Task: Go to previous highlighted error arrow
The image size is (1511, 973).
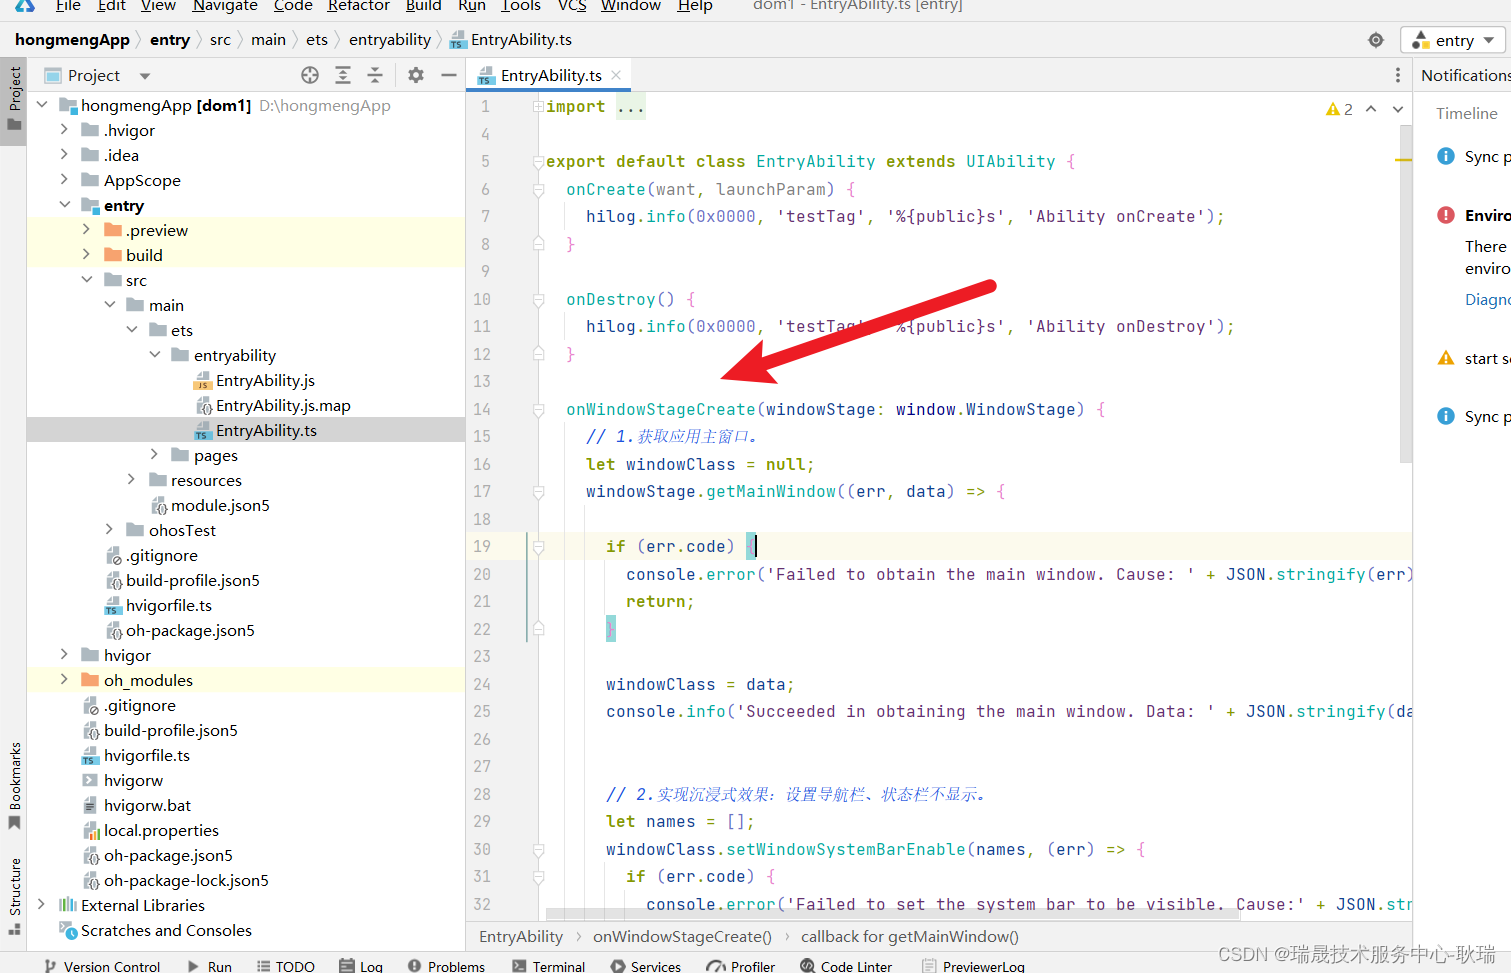Action: (1371, 109)
